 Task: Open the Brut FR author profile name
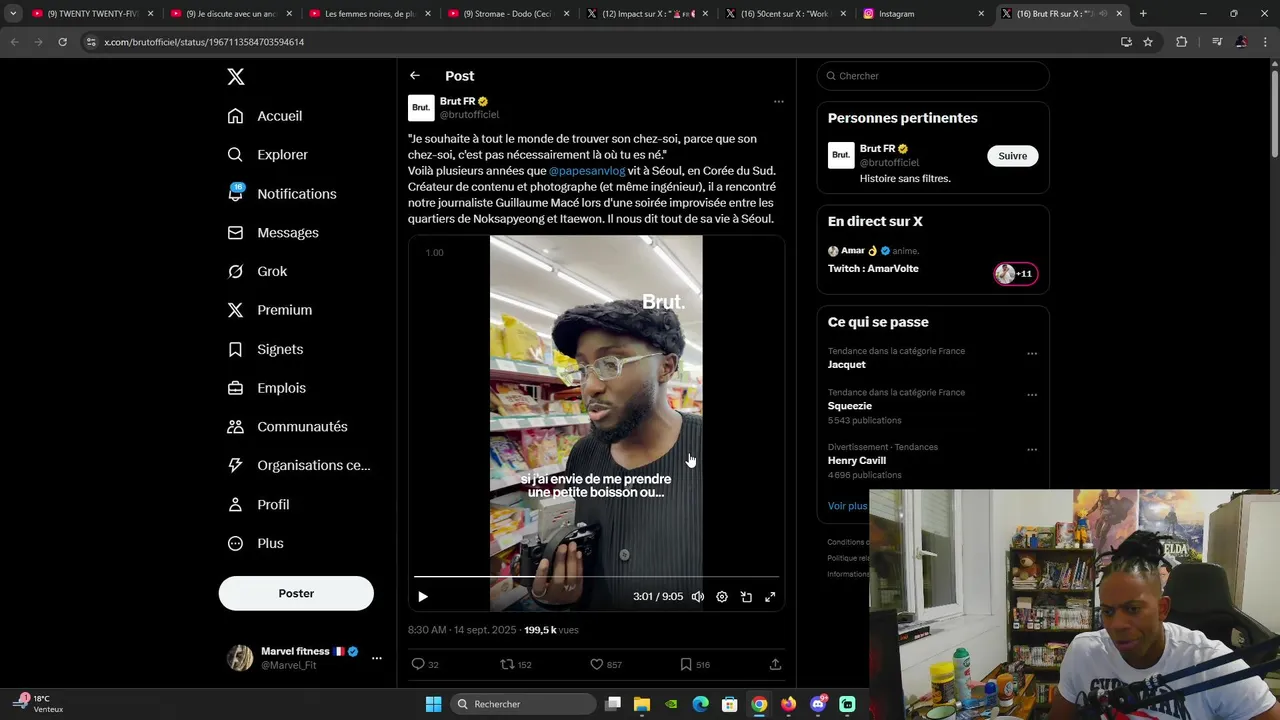click(458, 101)
